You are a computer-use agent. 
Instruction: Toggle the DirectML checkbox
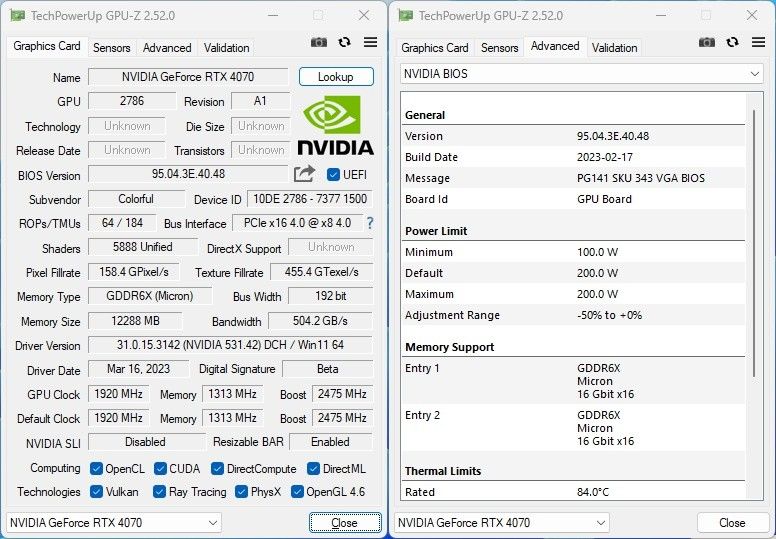pyautogui.click(x=313, y=468)
